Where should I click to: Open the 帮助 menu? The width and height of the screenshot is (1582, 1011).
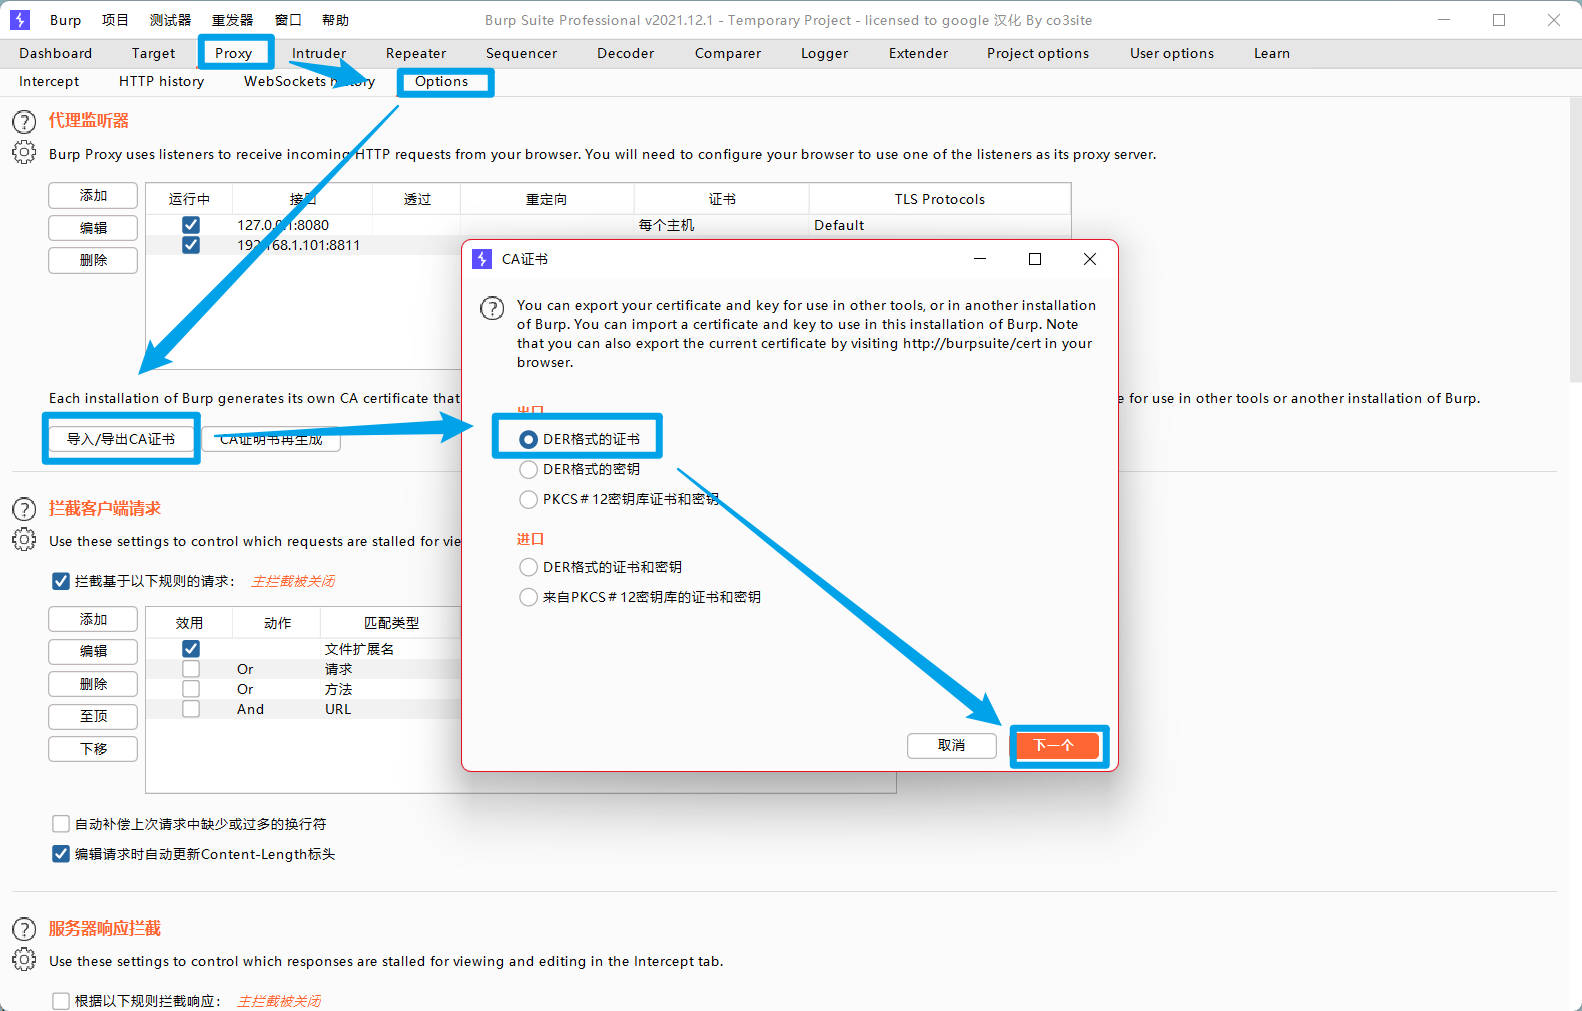pyautogui.click(x=335, y=20)
